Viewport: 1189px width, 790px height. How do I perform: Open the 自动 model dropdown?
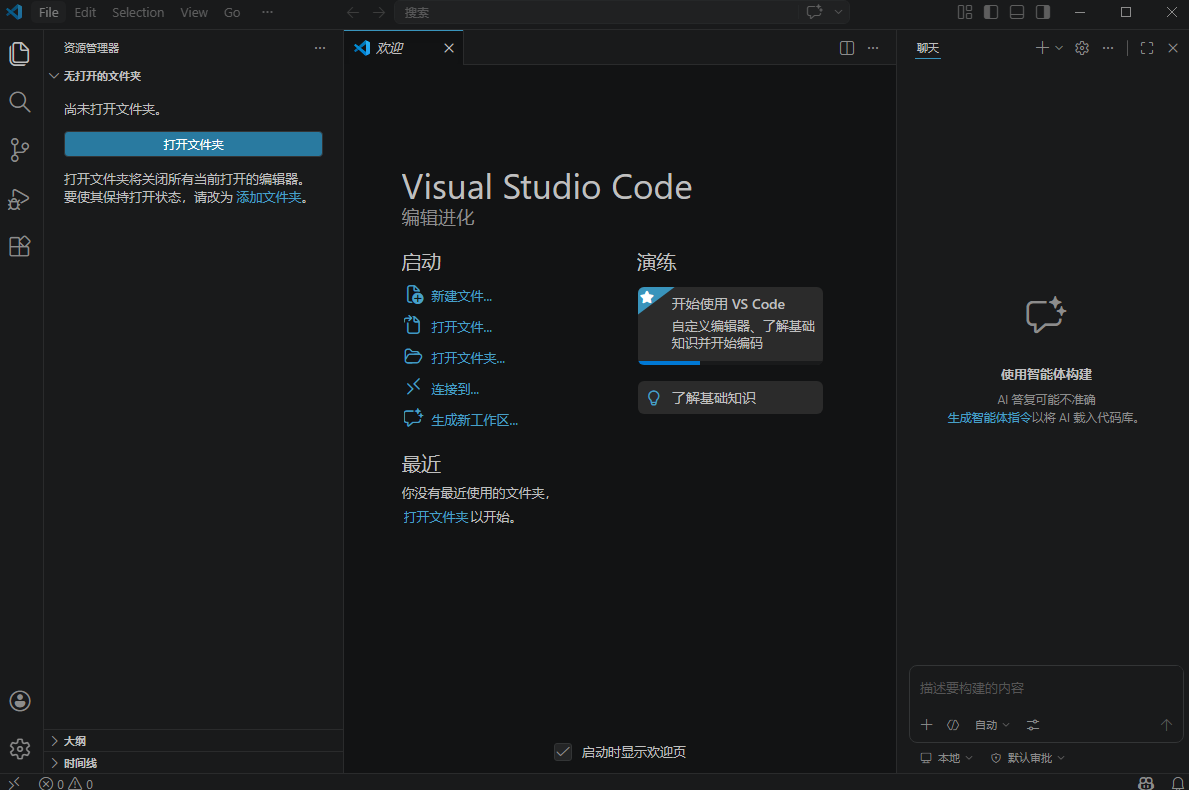992,725
